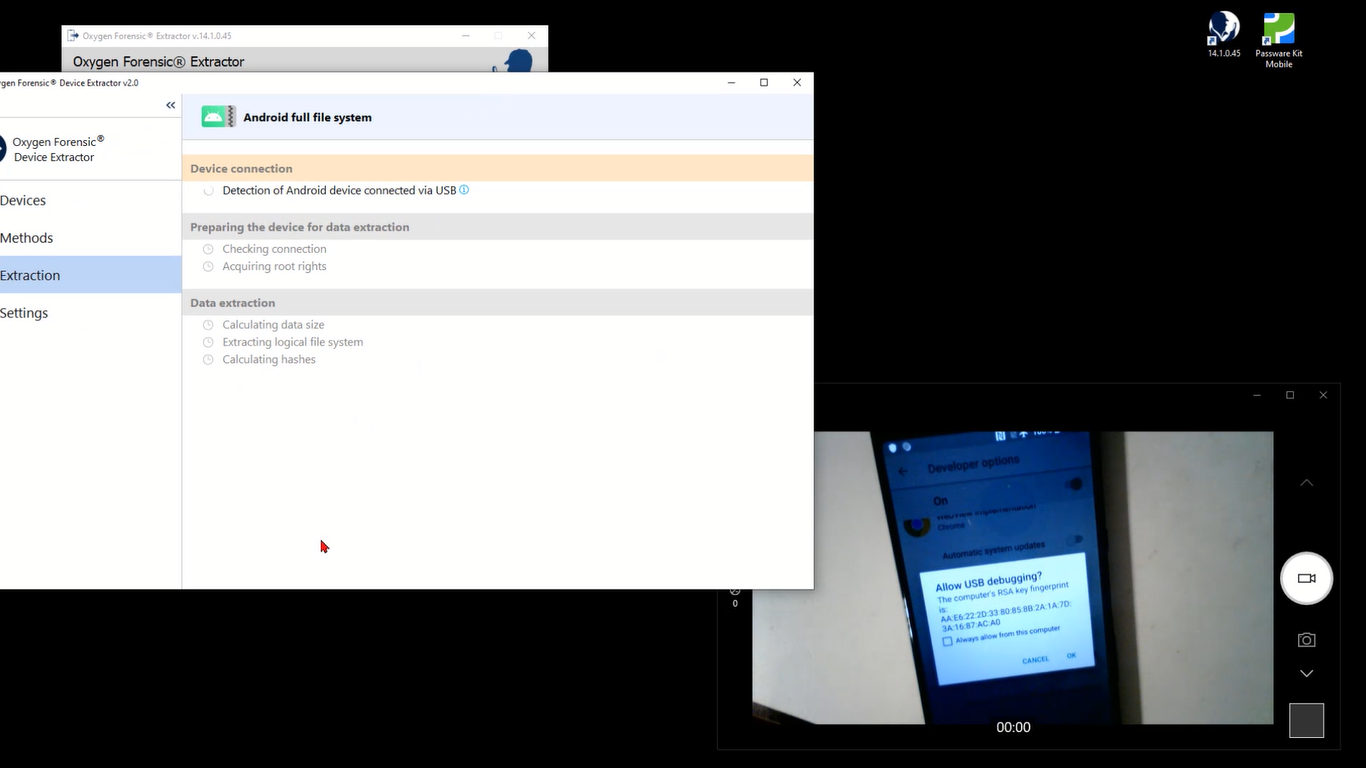Click the Android full file system icon
1366x768 pixels.
click(218, 117)
